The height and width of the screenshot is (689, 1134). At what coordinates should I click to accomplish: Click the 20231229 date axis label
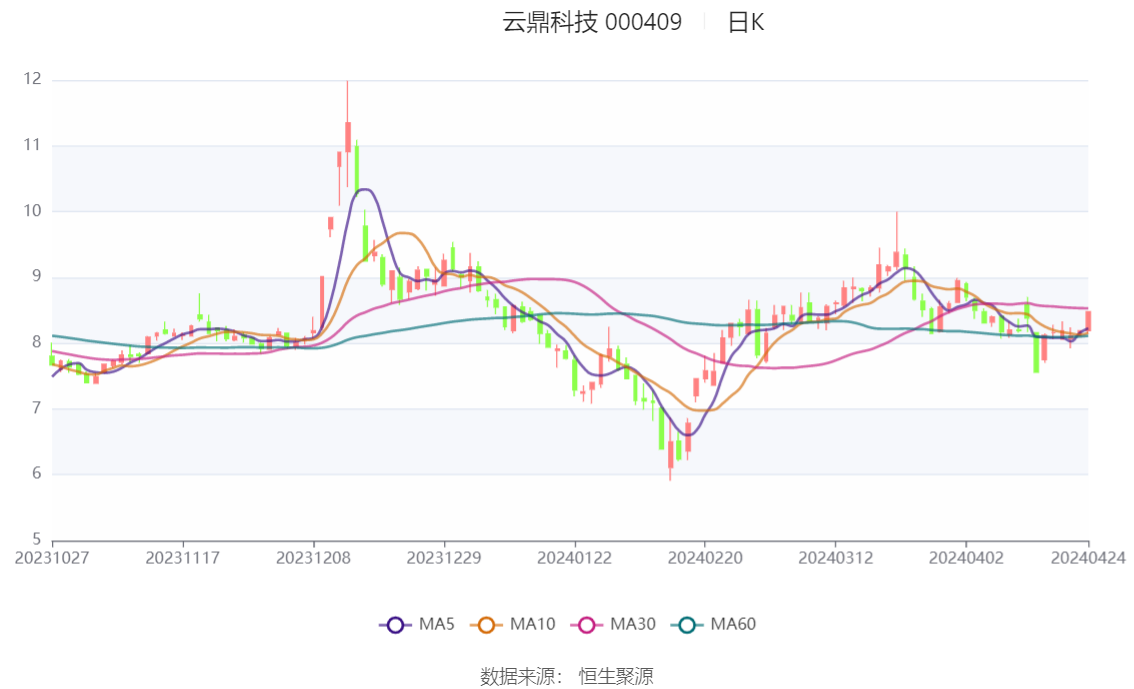443,558
